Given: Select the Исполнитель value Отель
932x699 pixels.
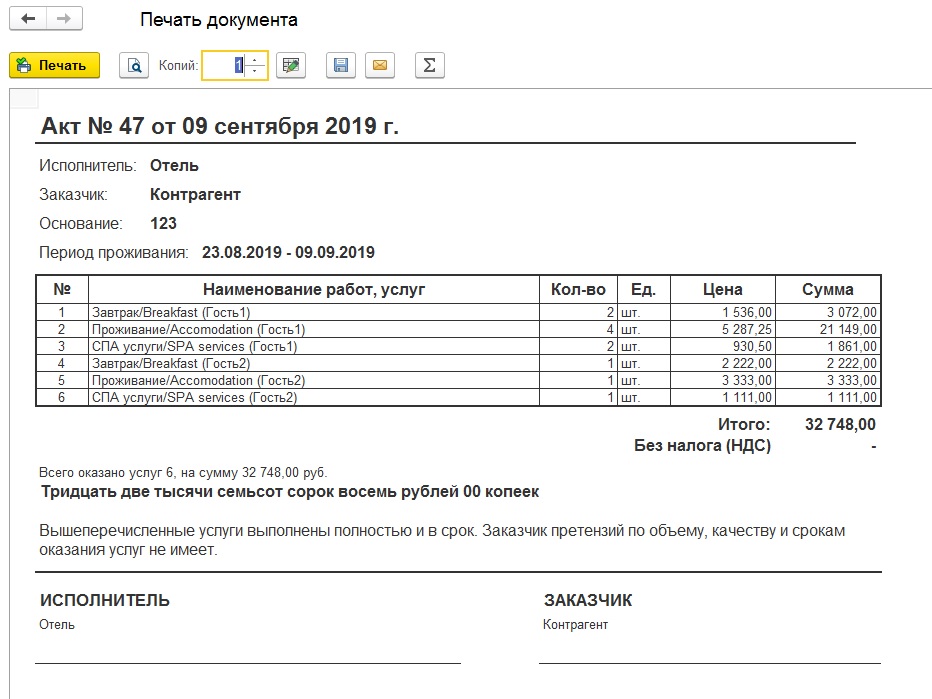Looking at the screenshot, I should [x=174, y=165].
